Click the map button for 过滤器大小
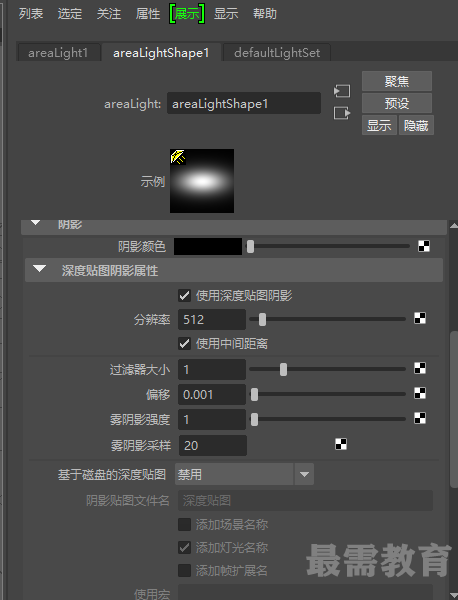The width and height of the screenshot is (458, 600). (420, 368)
